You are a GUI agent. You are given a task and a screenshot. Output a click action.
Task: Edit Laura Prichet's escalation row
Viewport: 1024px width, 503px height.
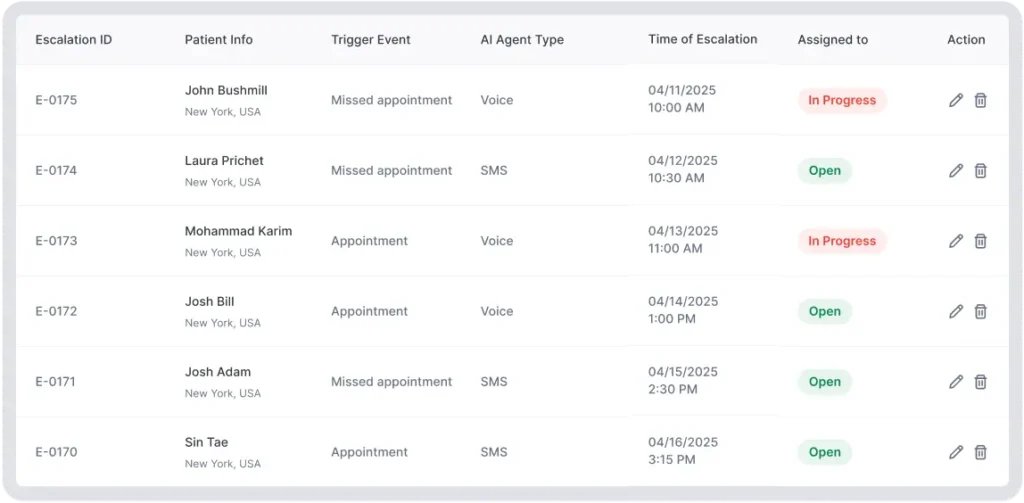coord(956,171)
